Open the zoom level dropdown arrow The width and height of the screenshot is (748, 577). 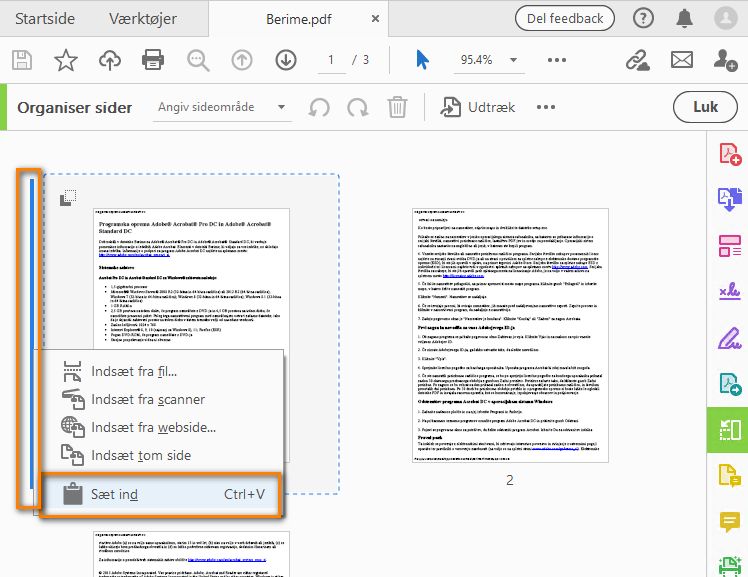click(x=513, y=60)
